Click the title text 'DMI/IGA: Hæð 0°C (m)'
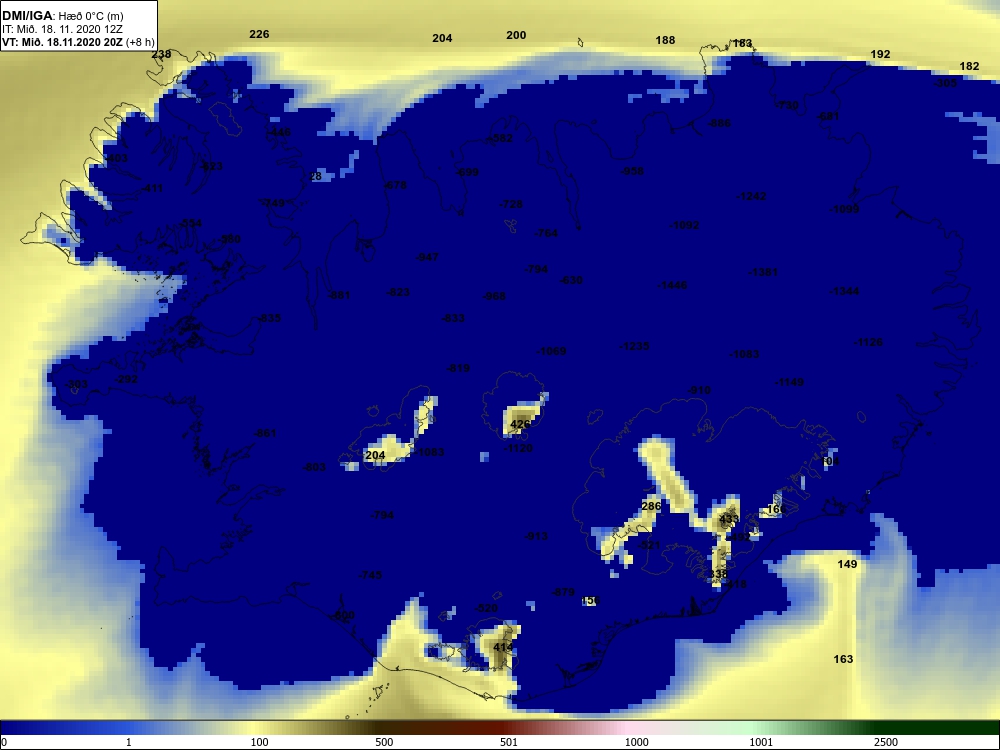This screenshot has width=1000, height=750. pyautogui.click(x=63, y=15)
